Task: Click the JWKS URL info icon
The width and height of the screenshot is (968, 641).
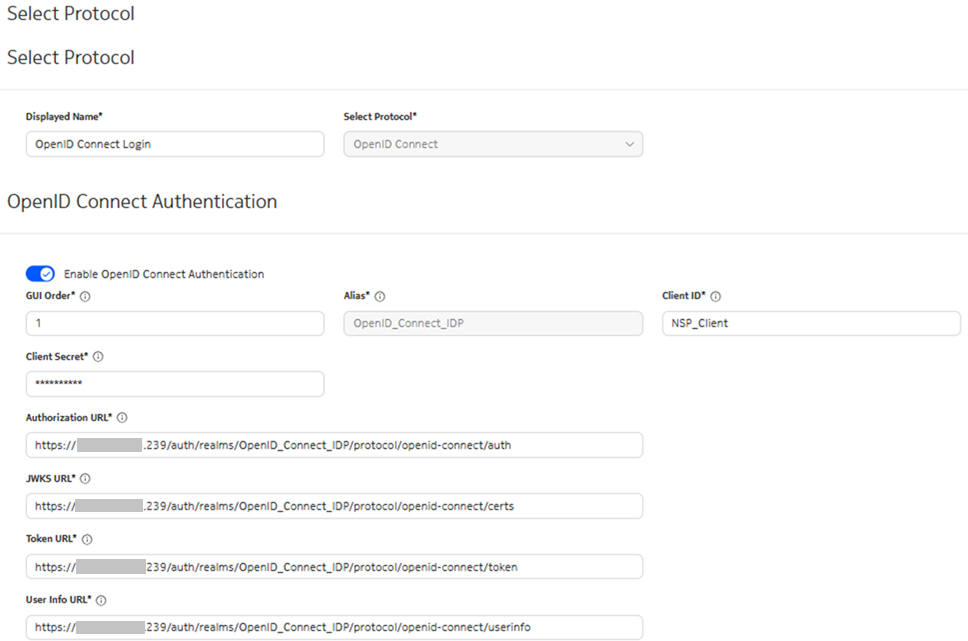Action: coord(85,479)
